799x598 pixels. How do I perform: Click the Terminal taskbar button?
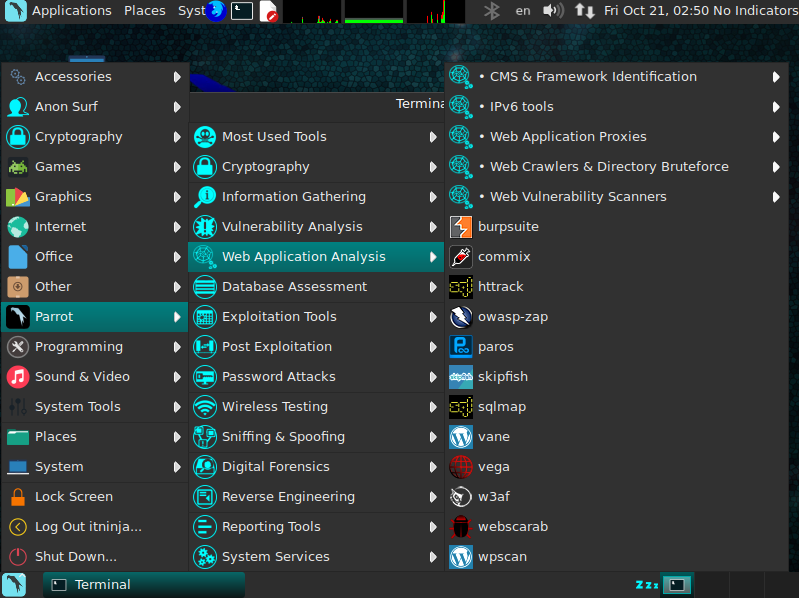point(144,585)
